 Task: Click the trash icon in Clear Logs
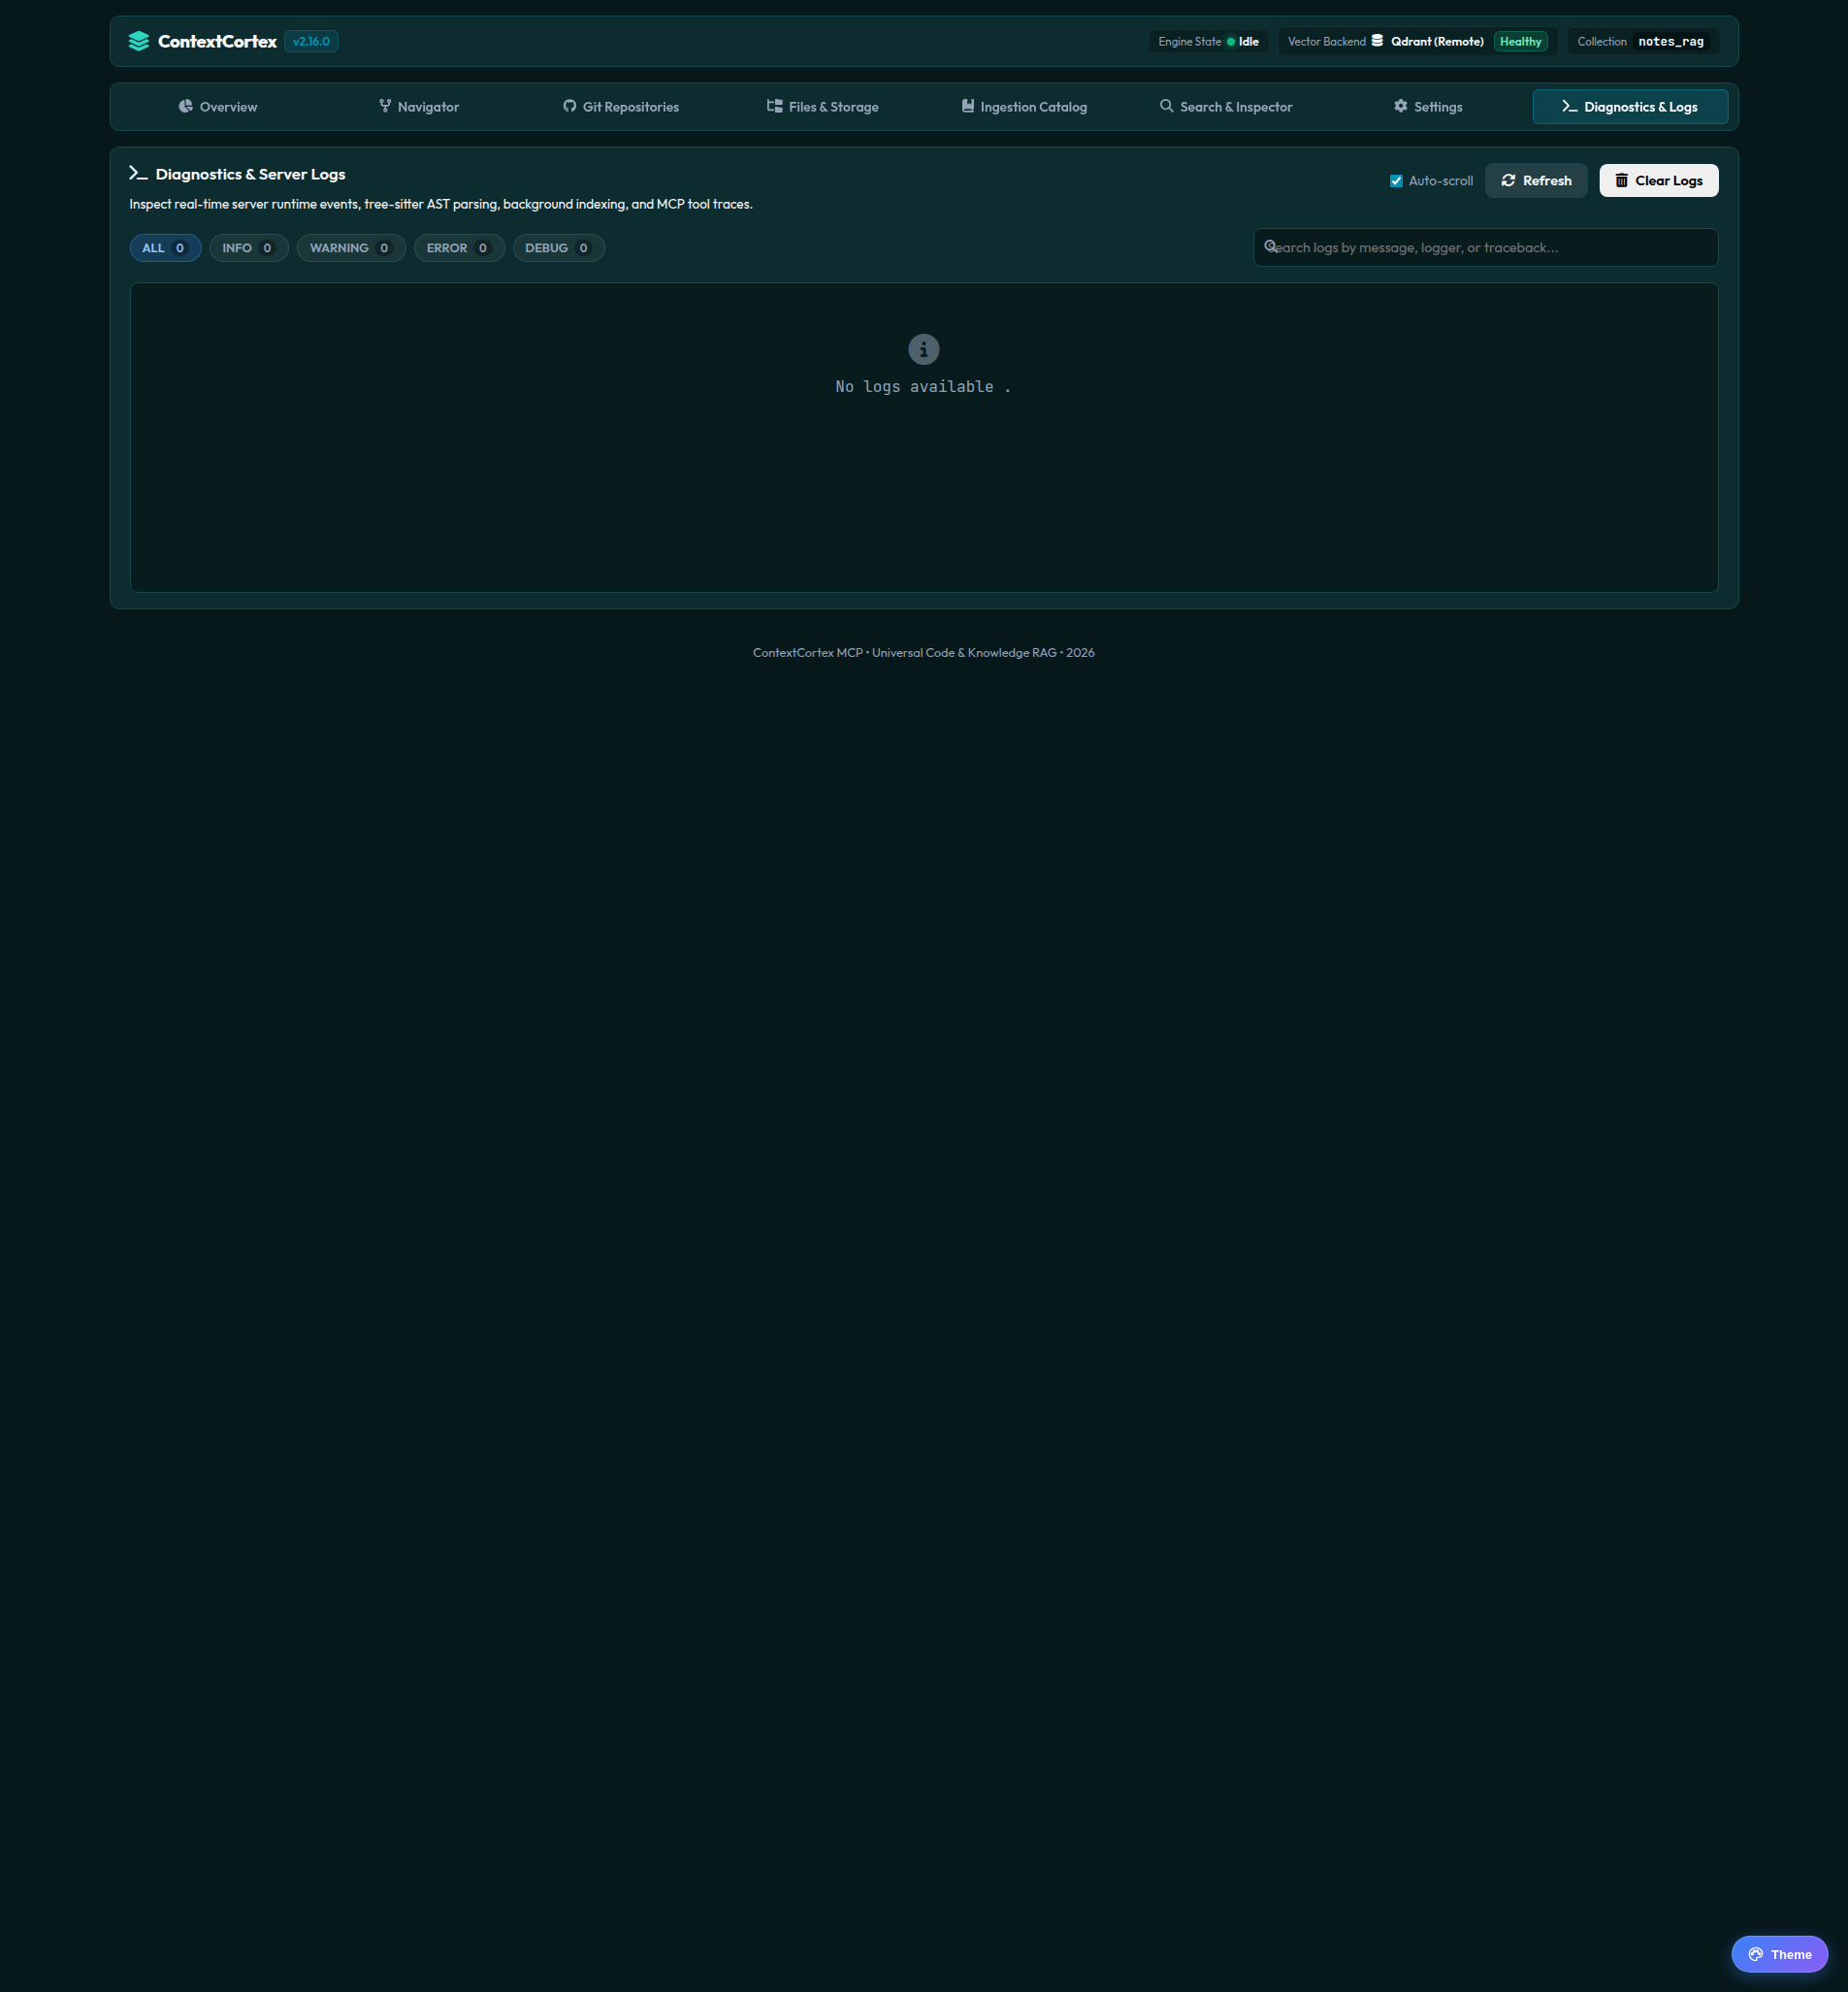click(x=1622, y=181)
